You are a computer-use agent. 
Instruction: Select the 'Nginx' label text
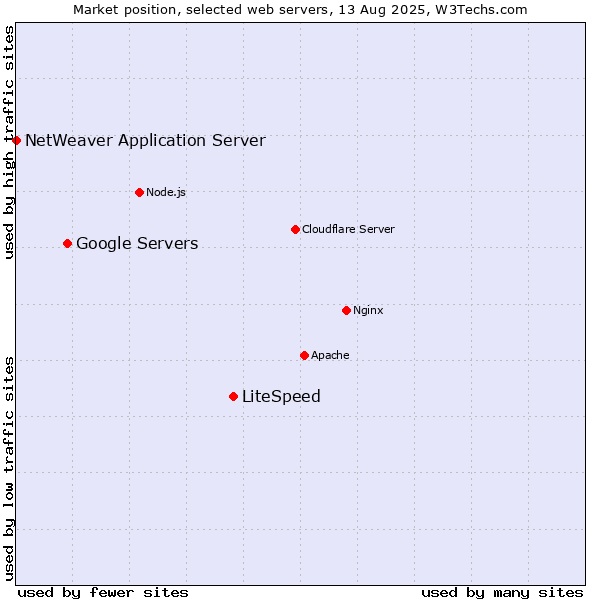[368, 310]
